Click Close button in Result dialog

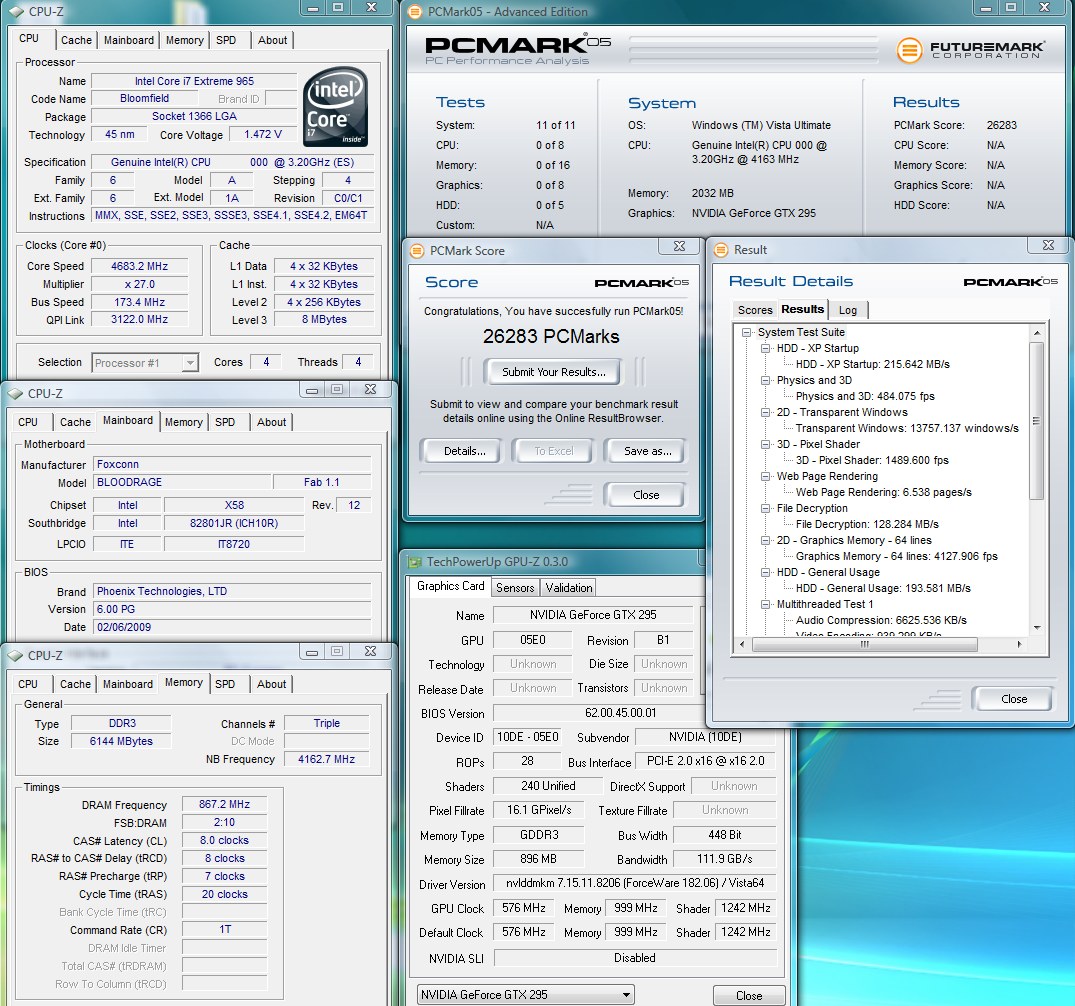pyautogui.click(x=1013, y=699)
